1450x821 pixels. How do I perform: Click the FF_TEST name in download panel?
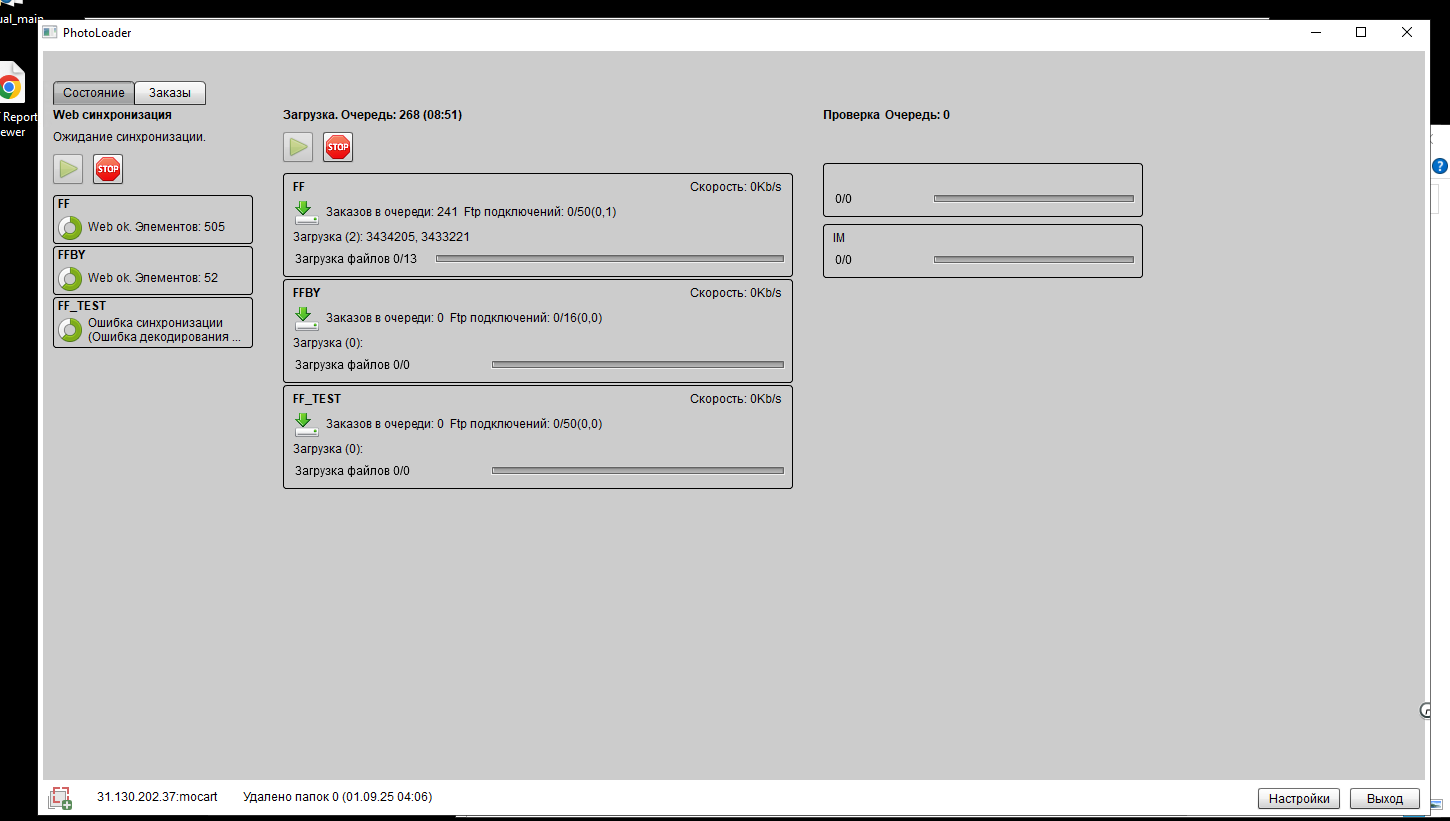pyautogui.click(x=317, y=399)
